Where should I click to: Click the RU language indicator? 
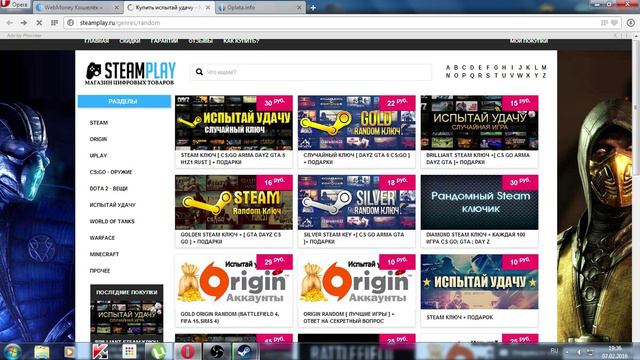pos(554,351)
